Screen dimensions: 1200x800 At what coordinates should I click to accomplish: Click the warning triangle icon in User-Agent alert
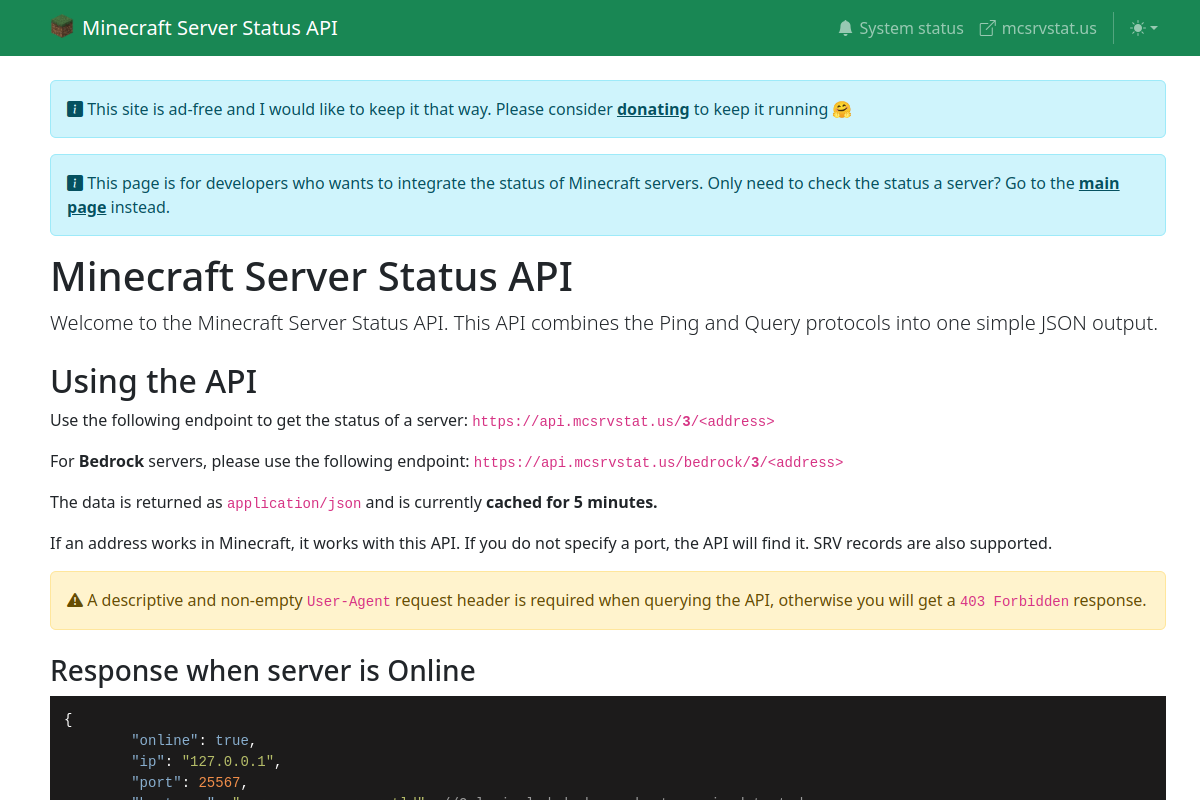[x=75, y=600]
